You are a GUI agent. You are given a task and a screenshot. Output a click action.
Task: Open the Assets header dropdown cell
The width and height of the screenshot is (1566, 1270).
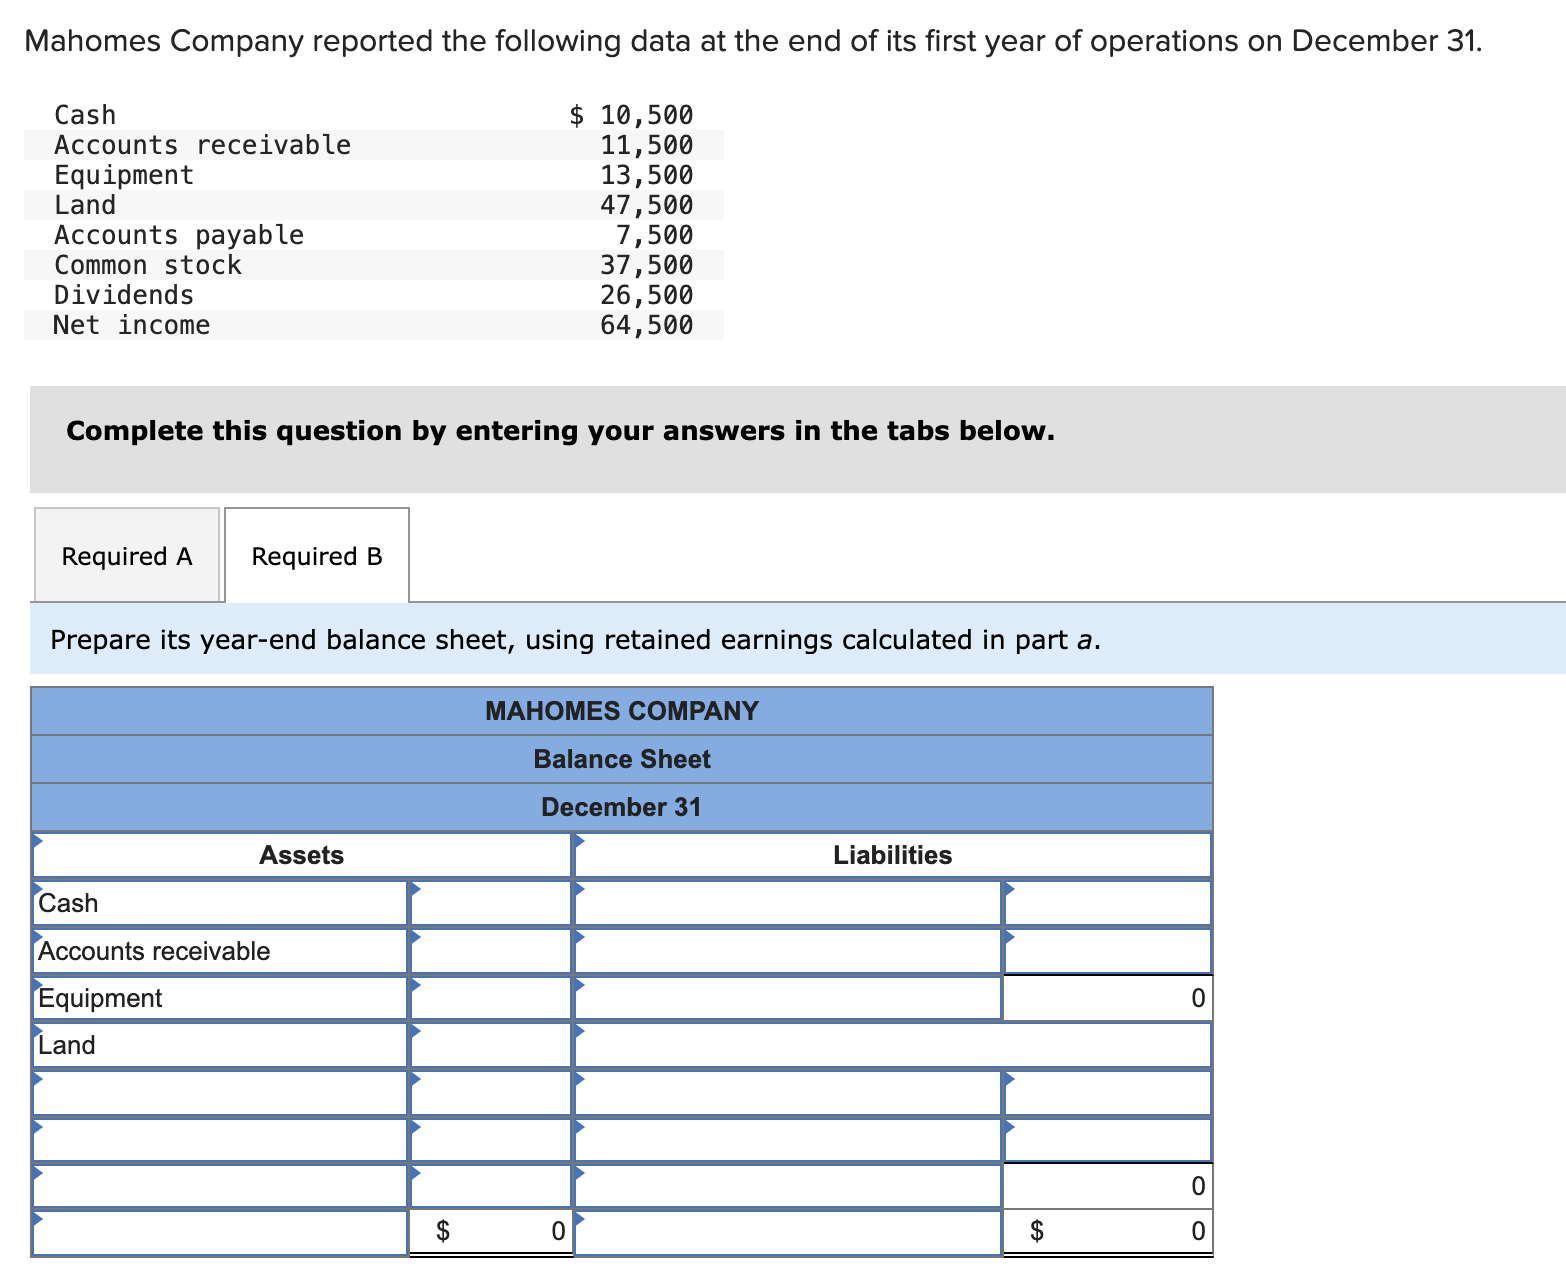click(x=301, y=855)
